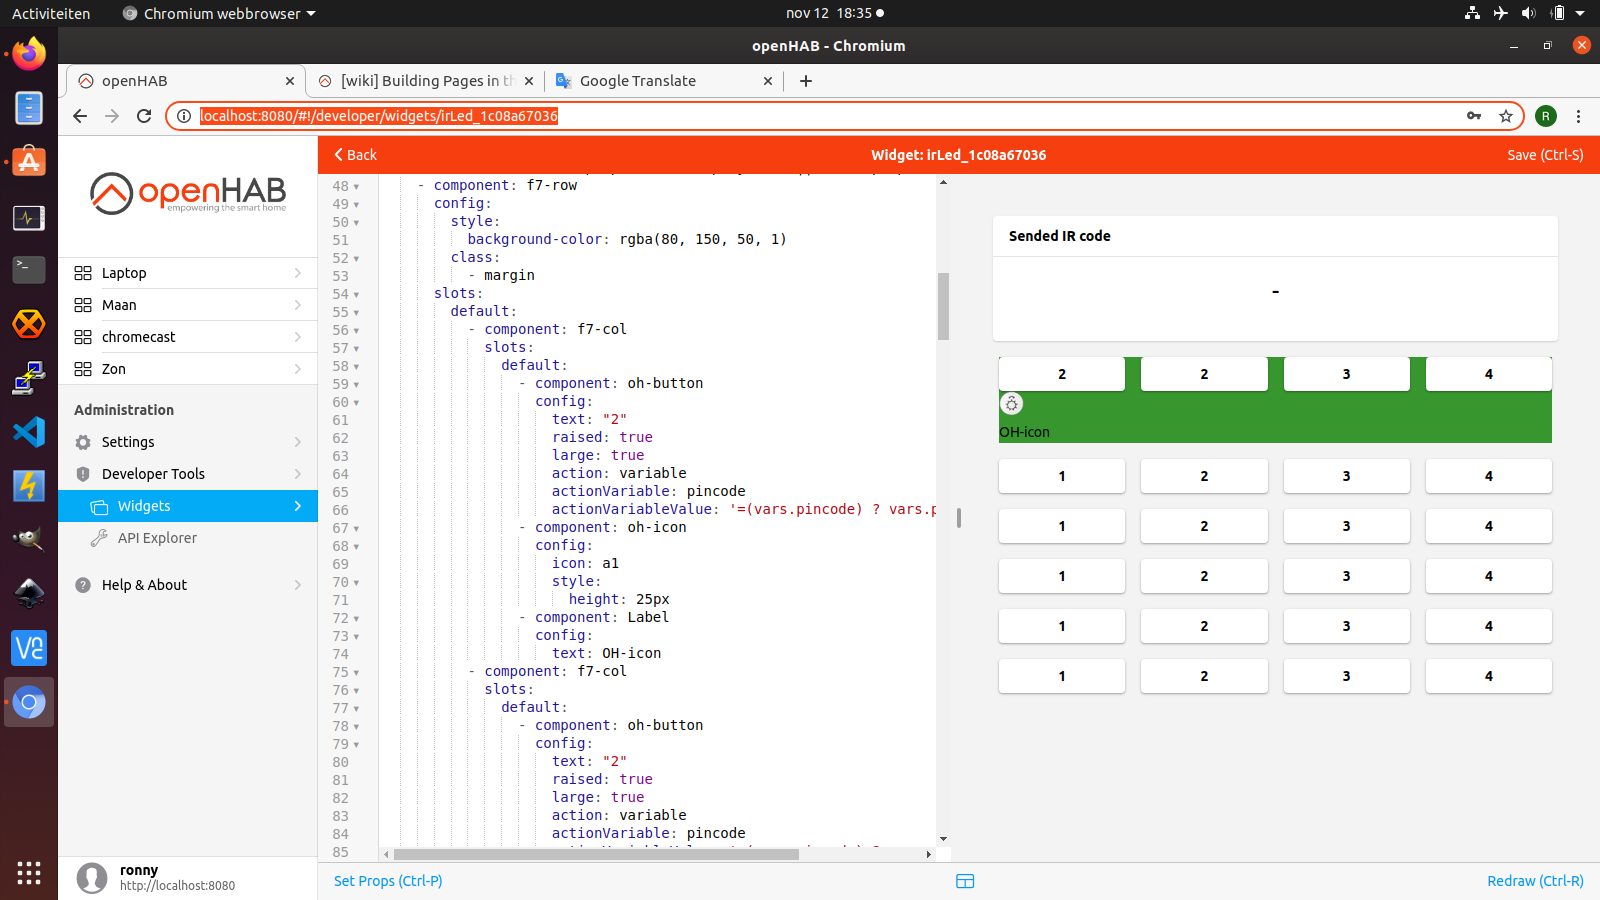Image resolution: width=1600 pixels, height=900 pixels.
Task: Open the Chromium three-dot menu
Action: click(x=1578, y=116)
